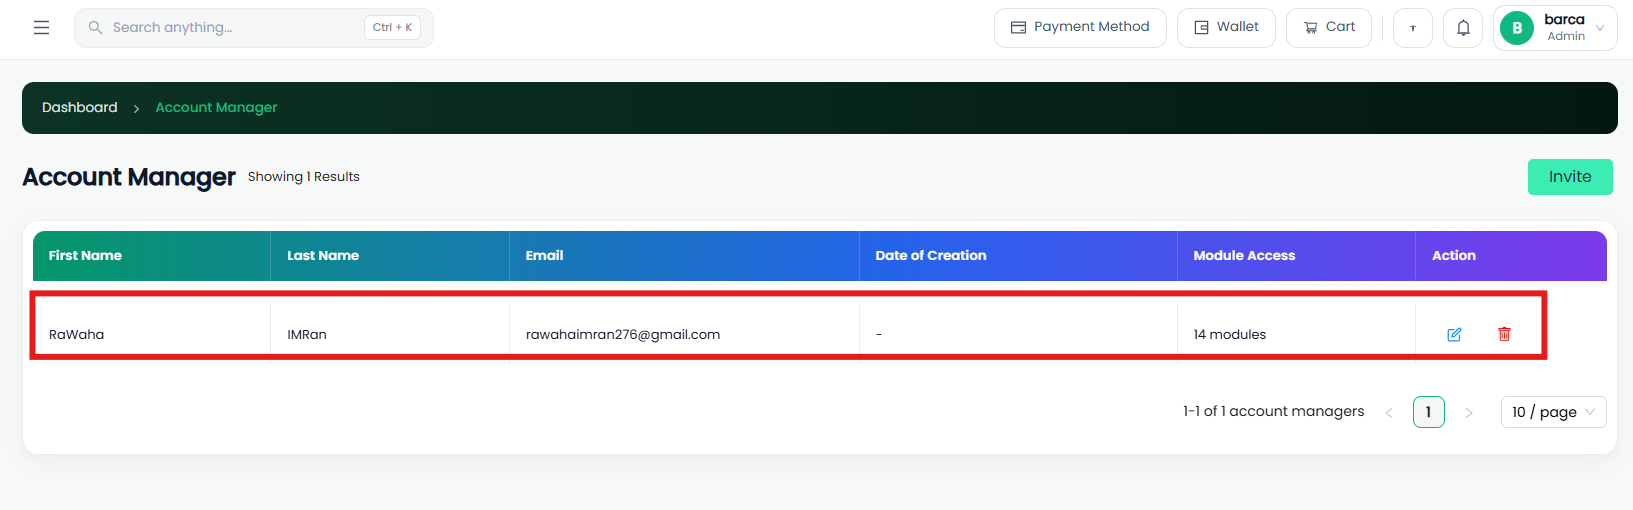The image size is (1633, 510).
Task: Edit the RaWaha account manager entry
Action: pos(1454,334)
